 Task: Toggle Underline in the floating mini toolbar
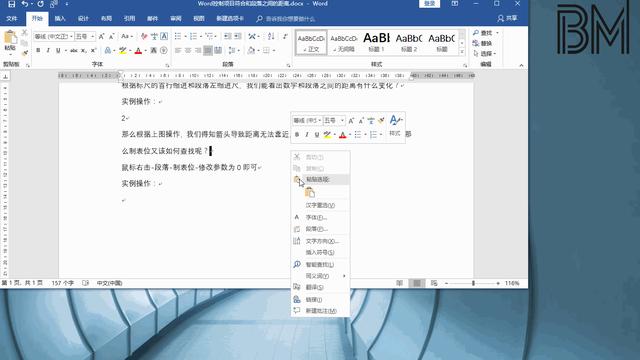317,135
